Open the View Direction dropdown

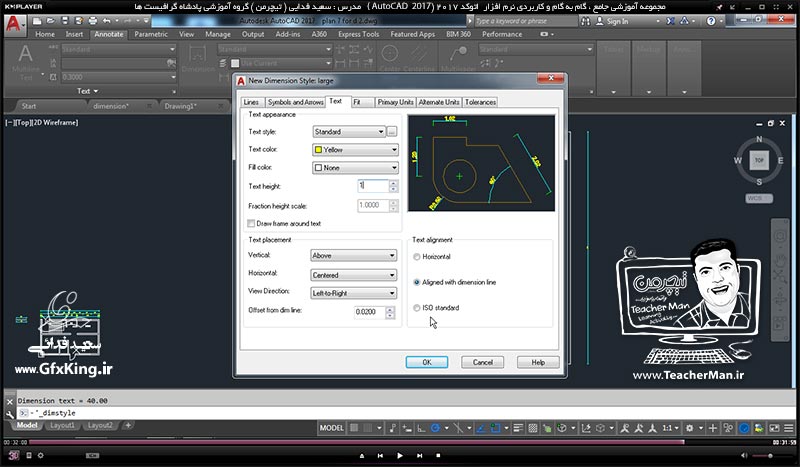(x=354, y=293)
